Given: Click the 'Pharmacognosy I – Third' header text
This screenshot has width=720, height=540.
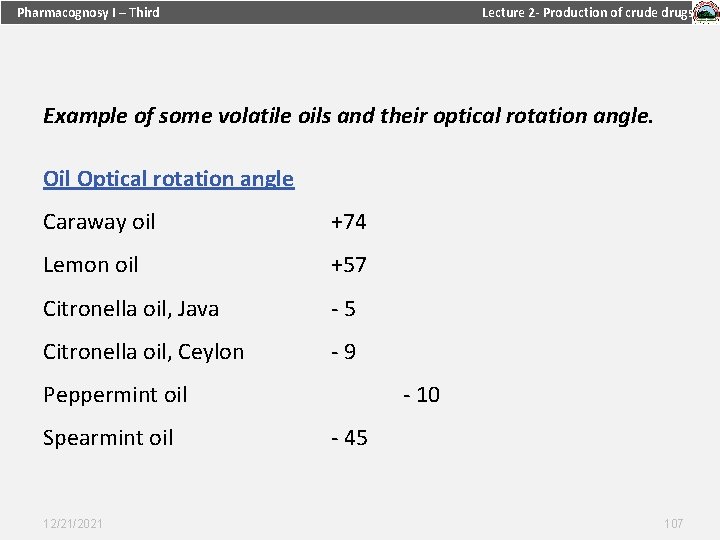Looking at the screenshot, I should (88, 13).
